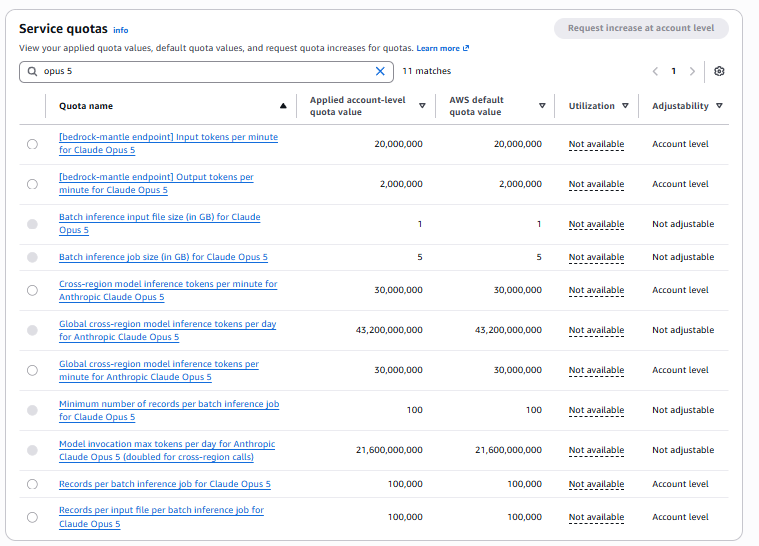759x546 pixels.
Task: Open Cross-region model inference tokens per minute link
Action: click(168, 290)
